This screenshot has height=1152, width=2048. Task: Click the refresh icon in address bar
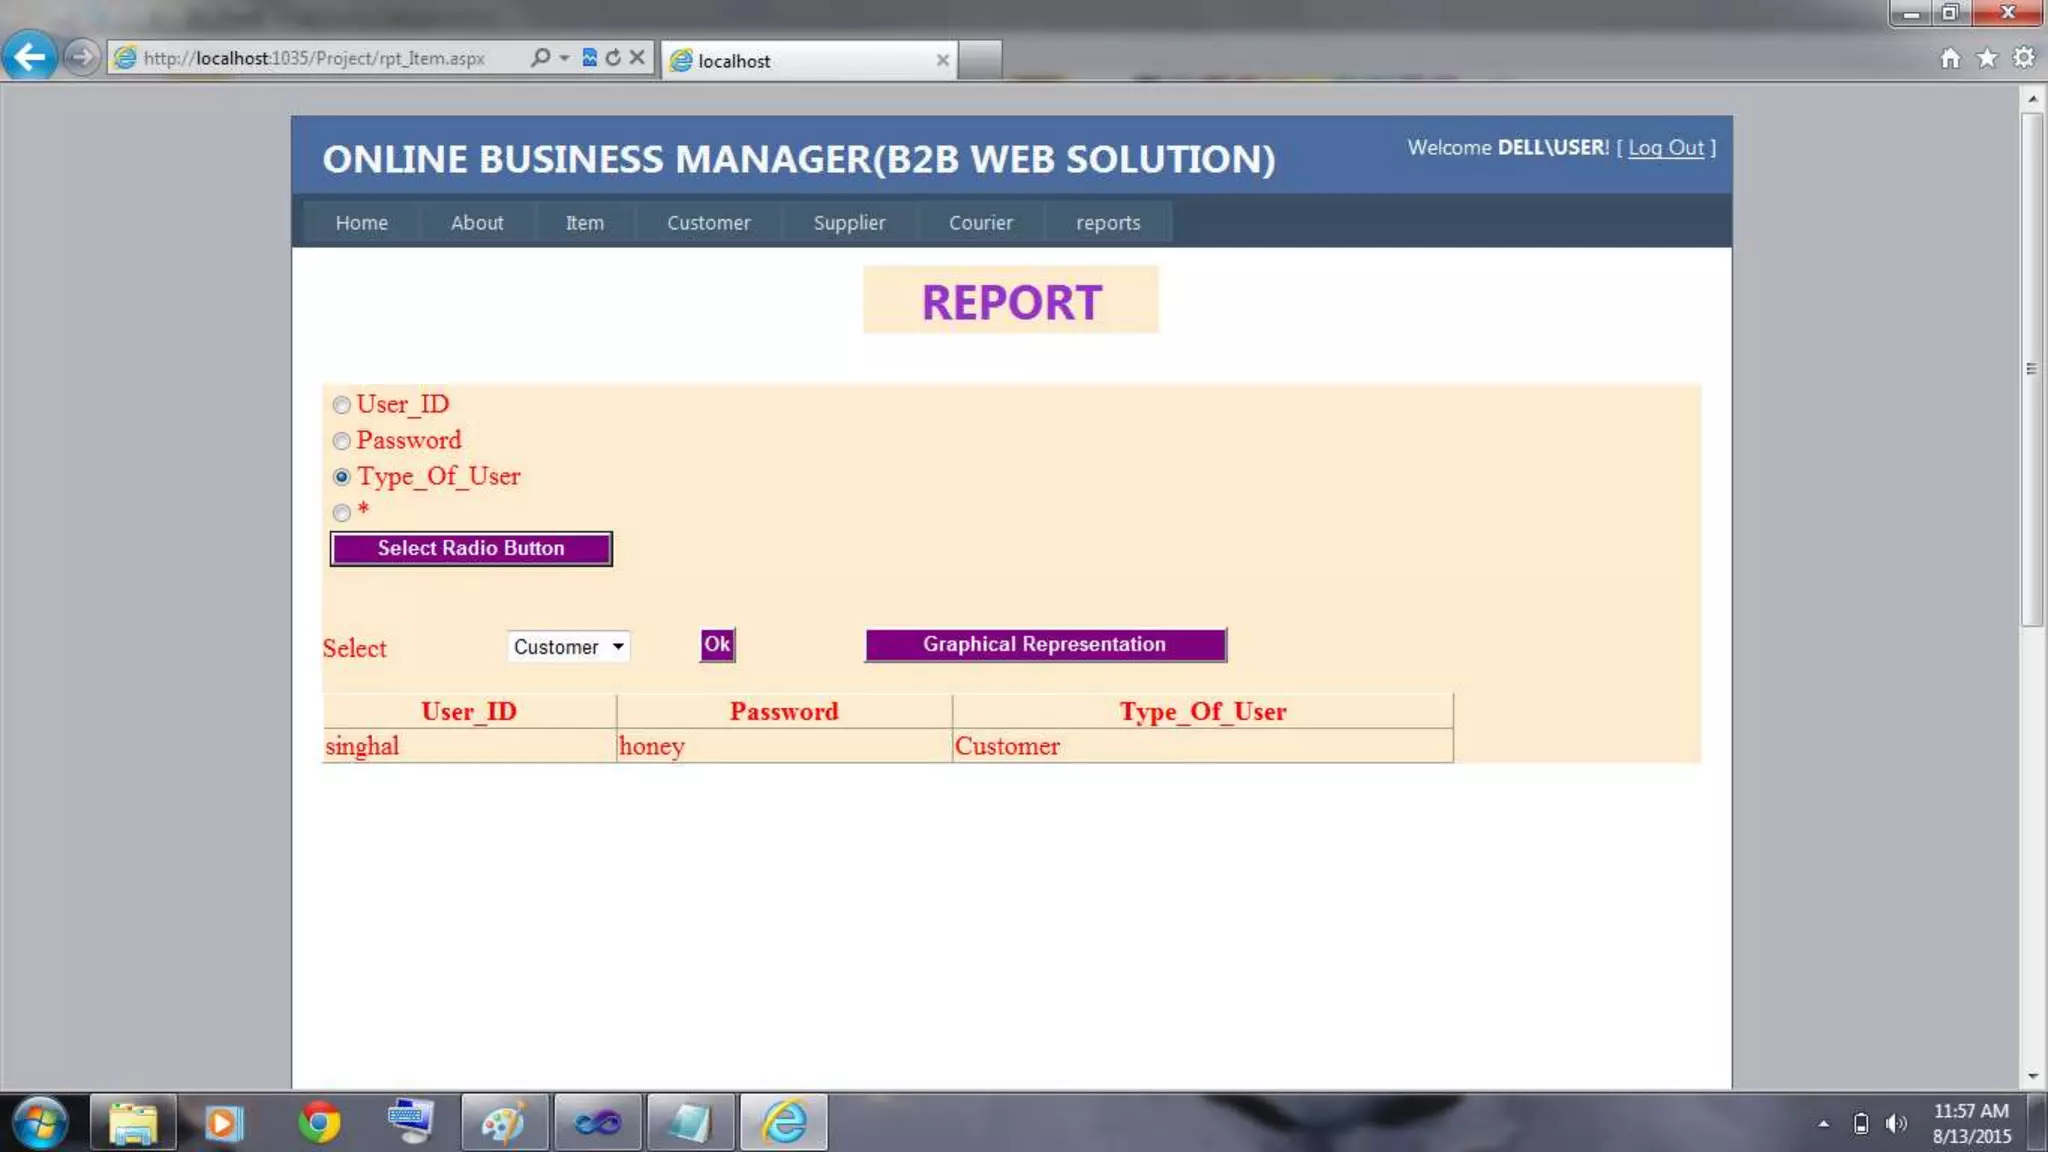click(x=613, y=58)
